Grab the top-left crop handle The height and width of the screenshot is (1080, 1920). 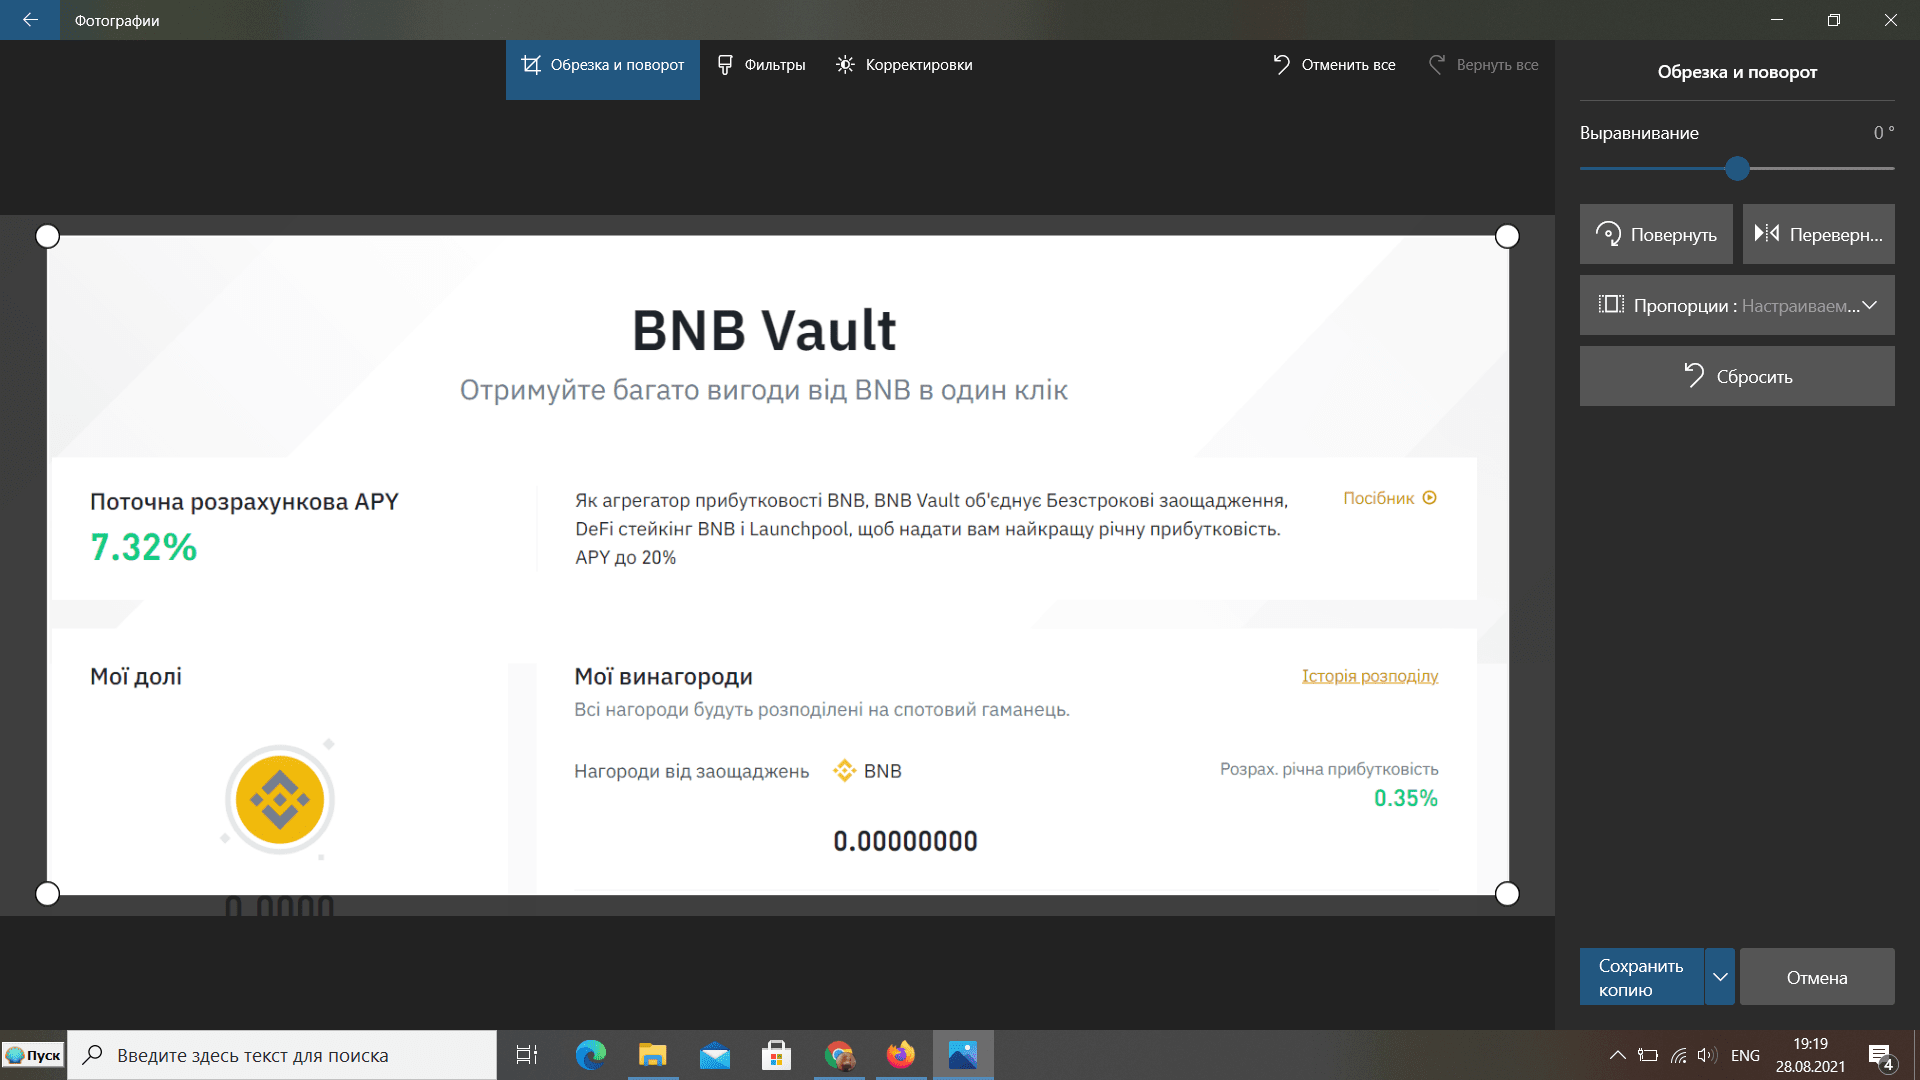tap(47, 236)
